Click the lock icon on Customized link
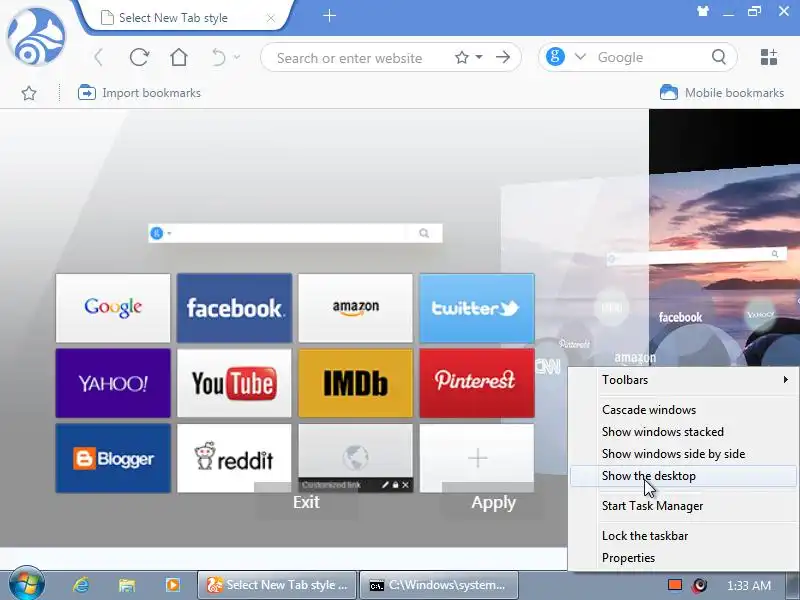This screenshot has width=800, height=600. [395, 485]
